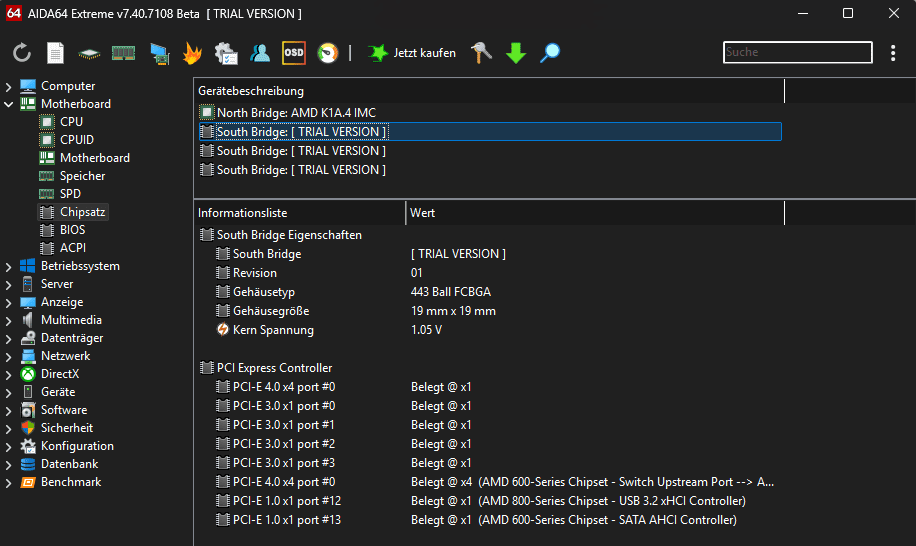Click the Netzwerk icon
This screenshot has width=916, height=546.
27,356
